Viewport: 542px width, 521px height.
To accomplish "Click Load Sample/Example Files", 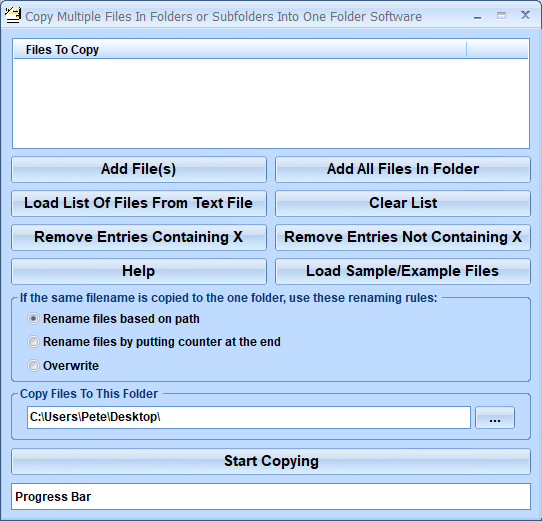I will (403, 271).
